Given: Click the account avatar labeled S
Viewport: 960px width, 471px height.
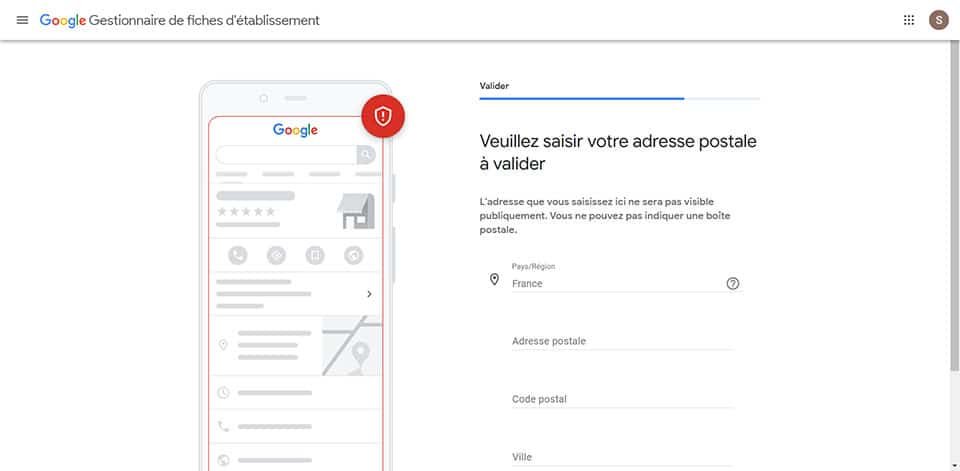Looking at the screenshot, I should pyautogui.click(x=938, y=20).
